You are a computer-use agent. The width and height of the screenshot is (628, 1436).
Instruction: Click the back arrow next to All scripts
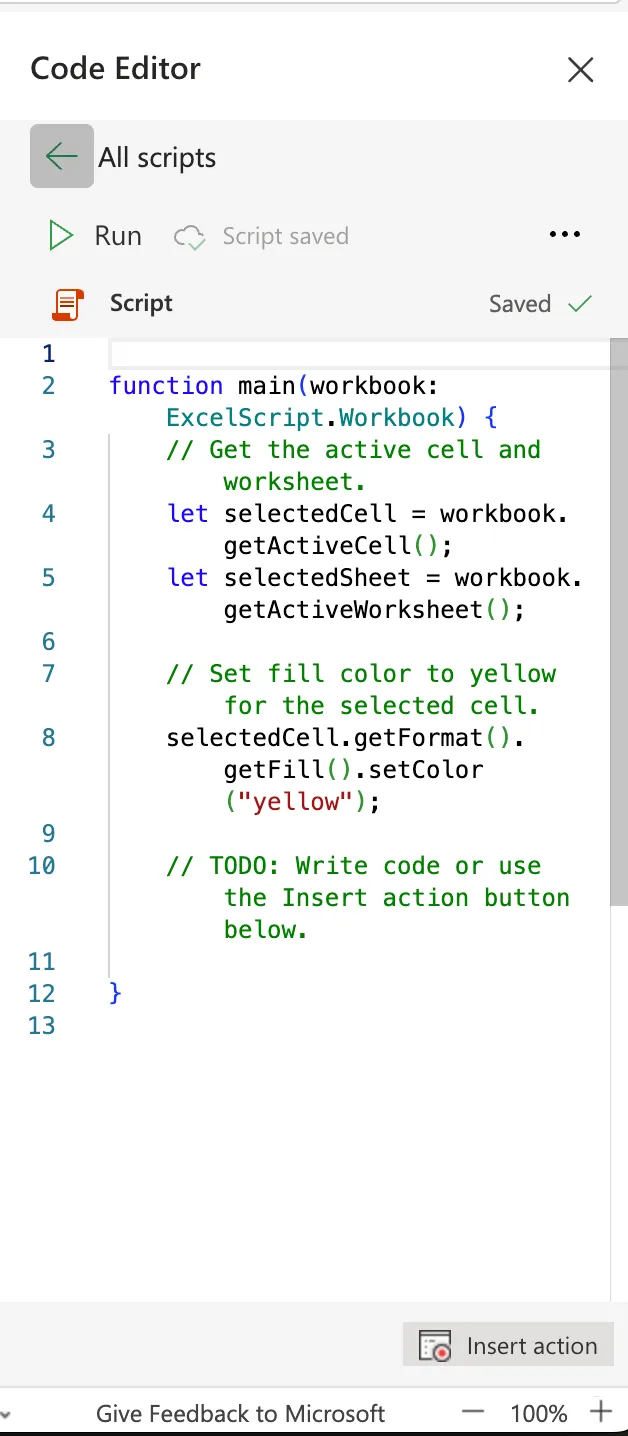tap(61, 157)
